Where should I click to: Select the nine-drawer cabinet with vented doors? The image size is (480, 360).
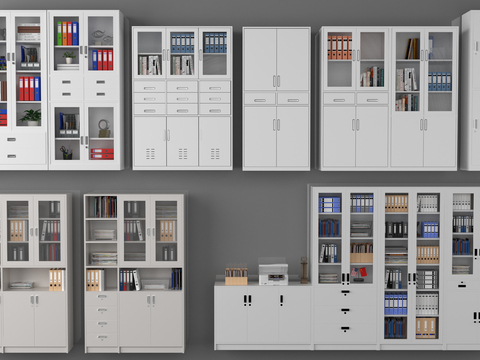(182, 98)
